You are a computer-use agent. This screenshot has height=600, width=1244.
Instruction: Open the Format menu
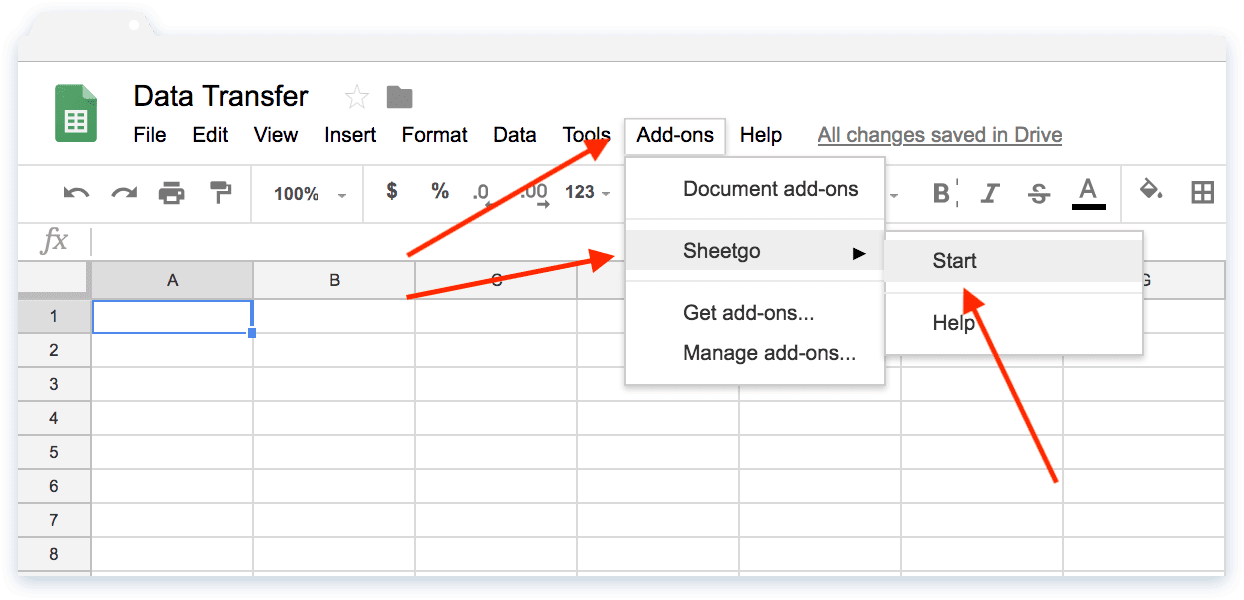(435, 135)
